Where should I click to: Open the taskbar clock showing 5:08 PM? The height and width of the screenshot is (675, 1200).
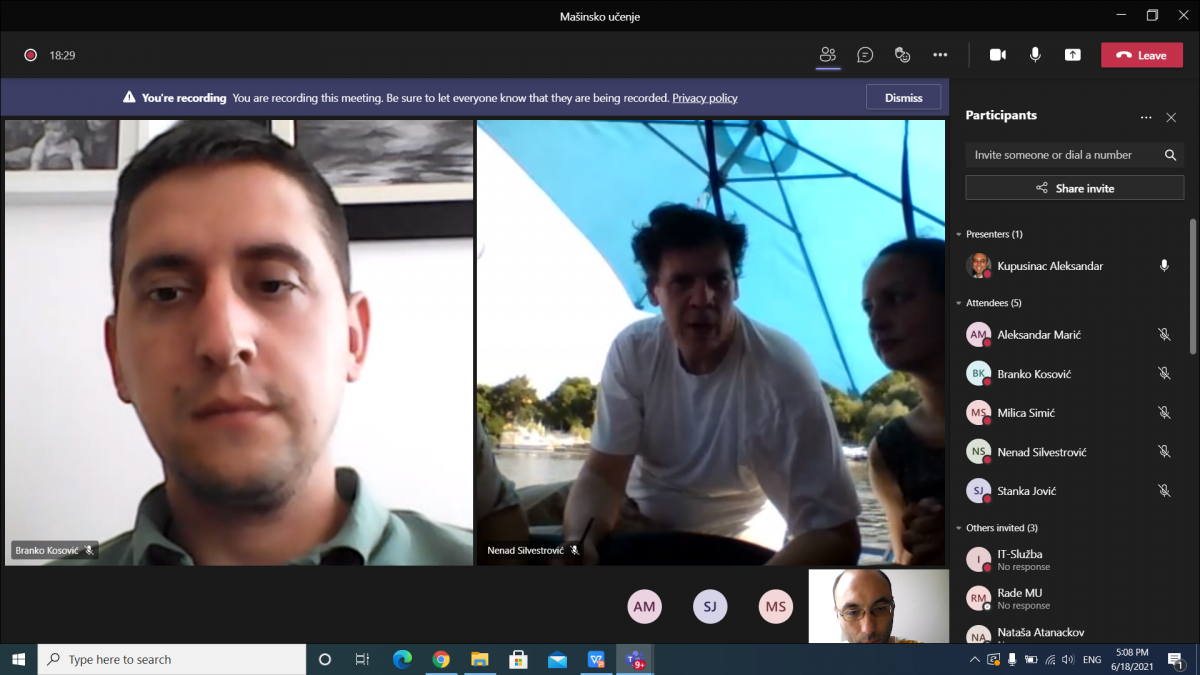point(1132,659)
